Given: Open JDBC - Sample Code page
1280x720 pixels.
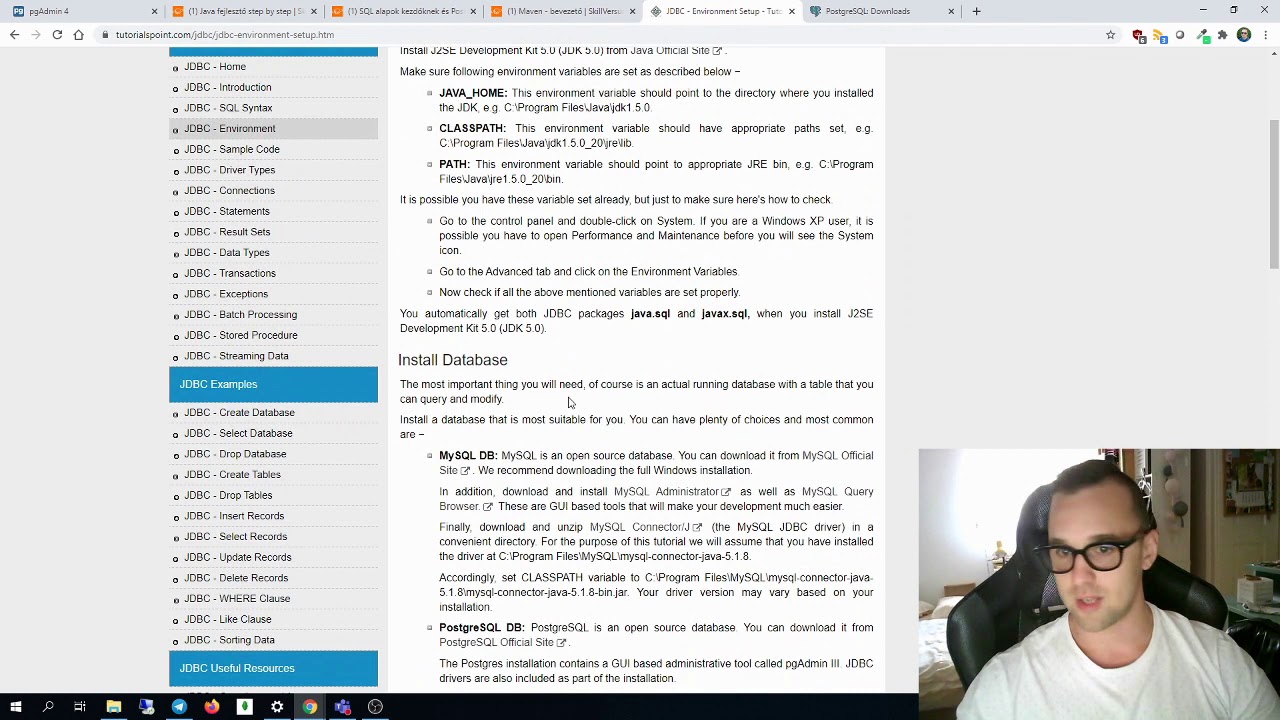Looking at the screenshot, I should click(x=232, y=149).
